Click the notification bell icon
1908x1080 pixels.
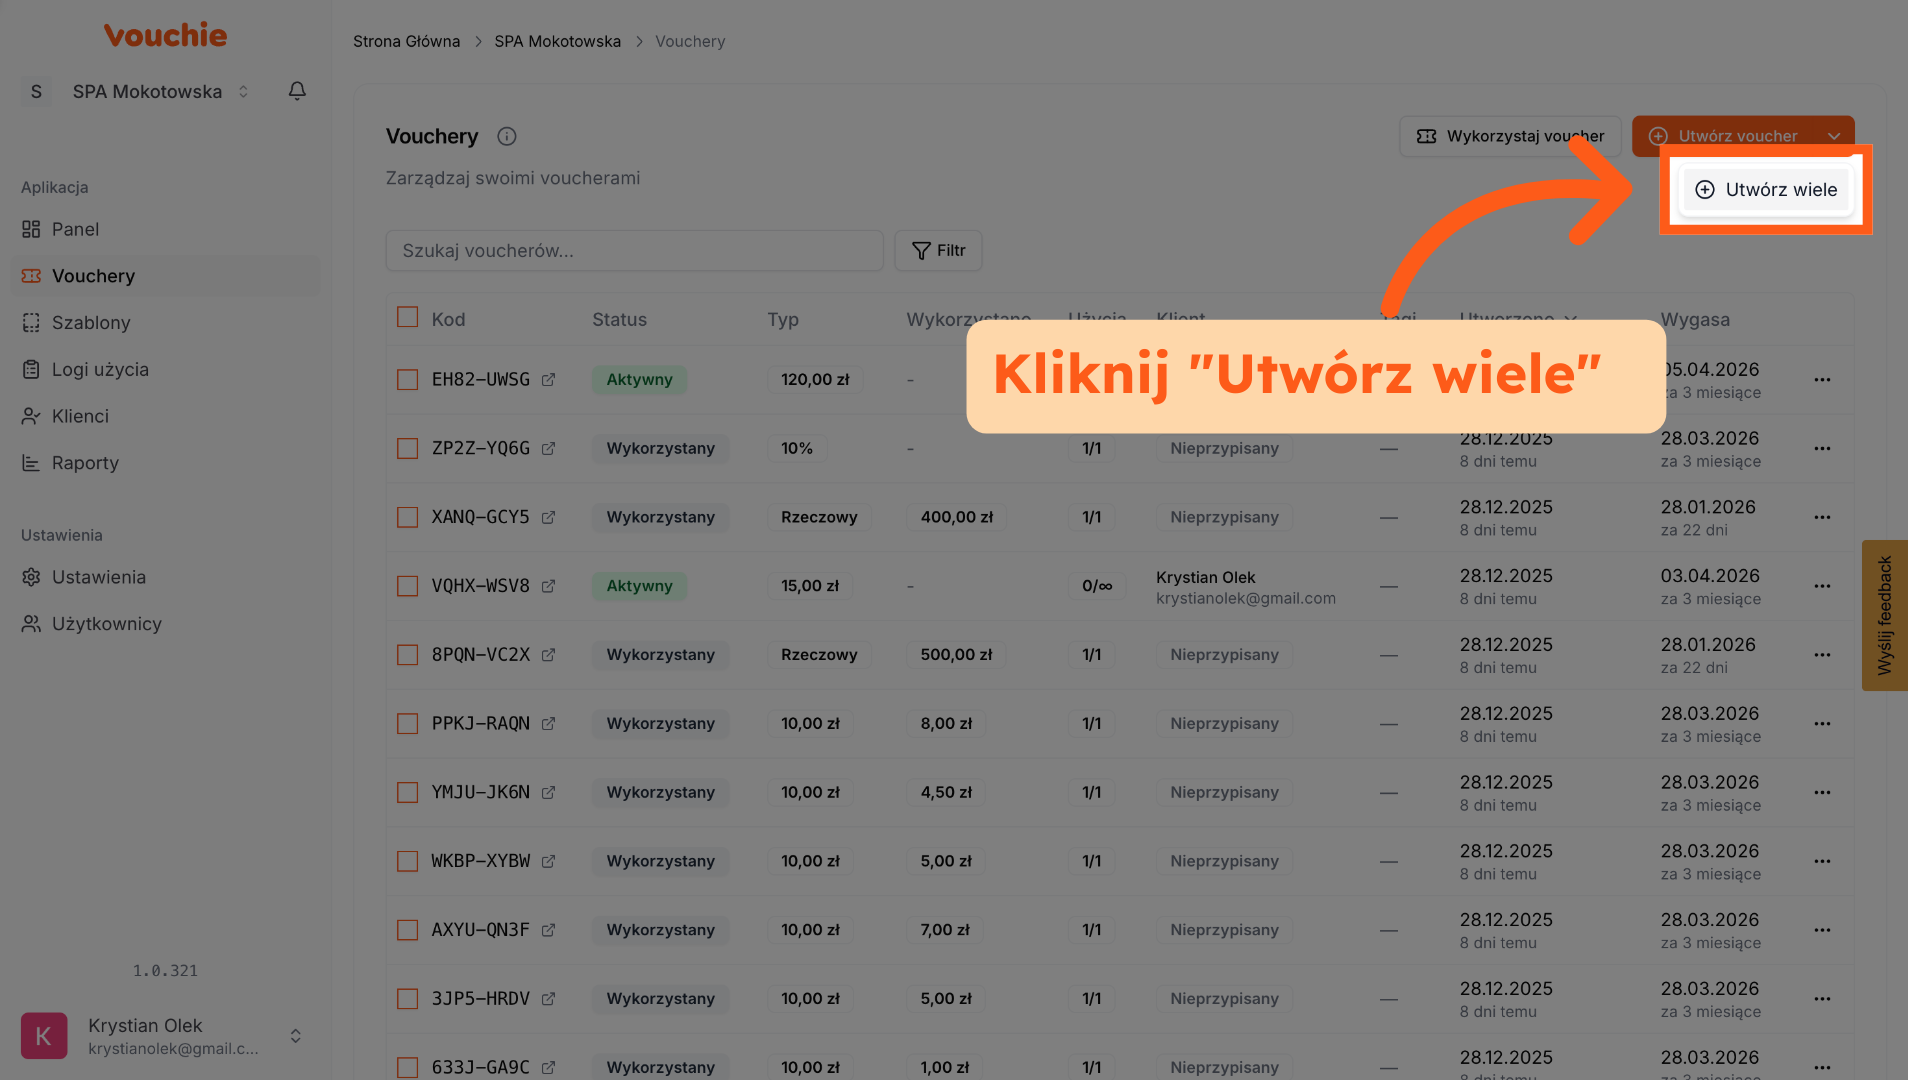(297, 91)
